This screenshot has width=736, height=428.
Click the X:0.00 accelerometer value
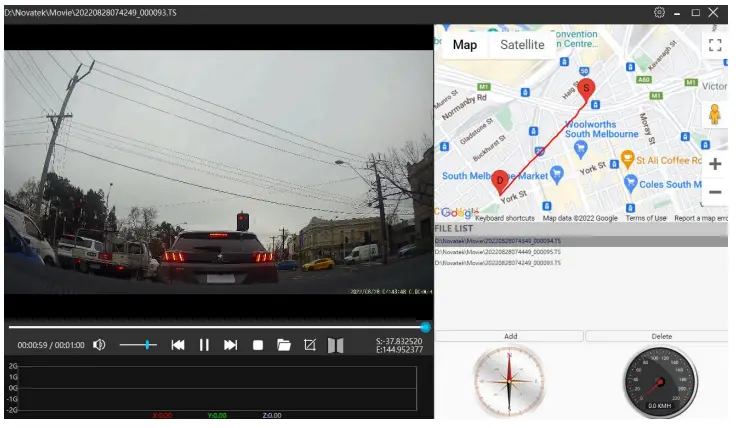(162, 415)
